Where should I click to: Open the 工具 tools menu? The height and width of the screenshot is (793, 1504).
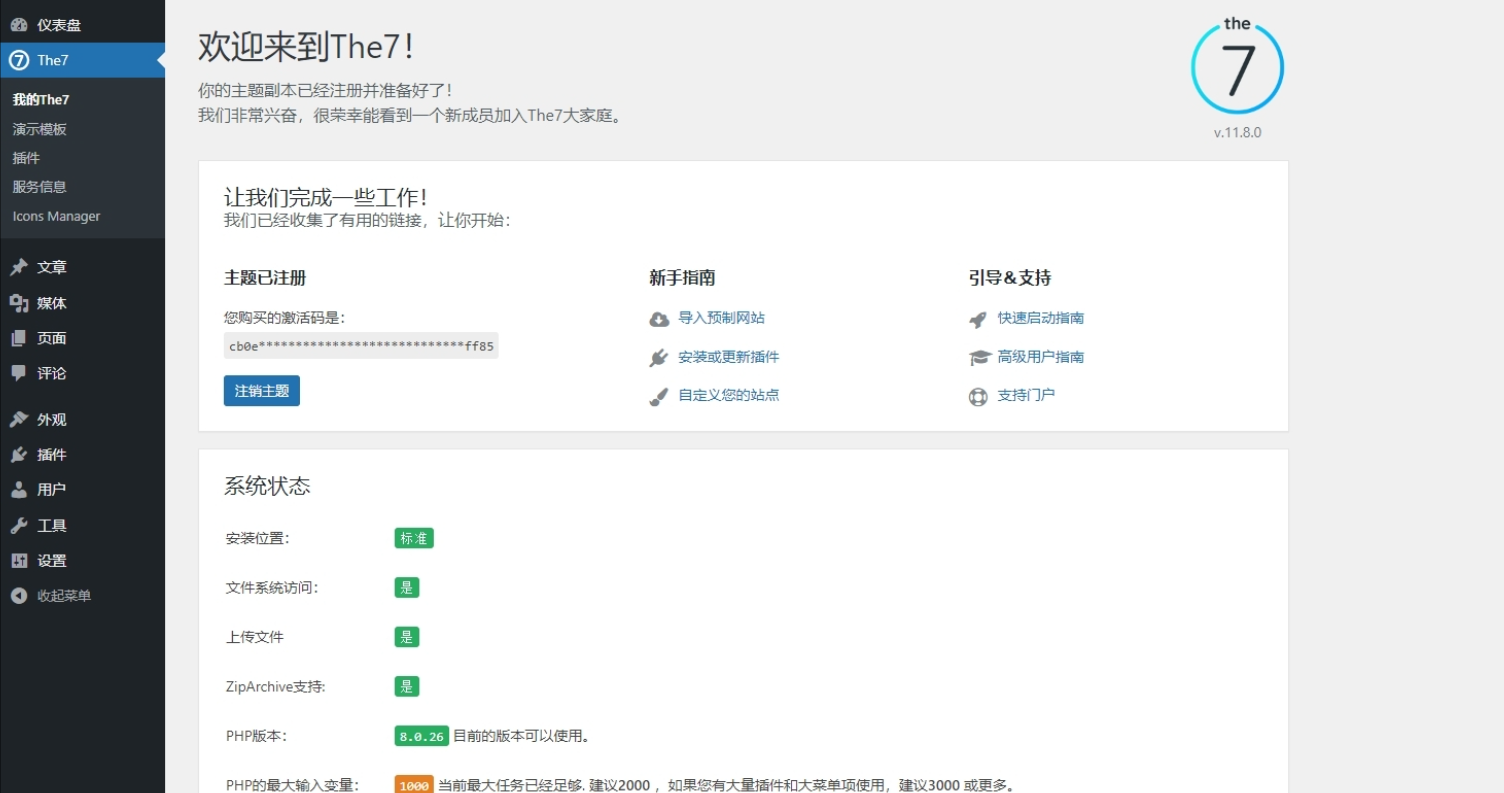click(82, 525)
